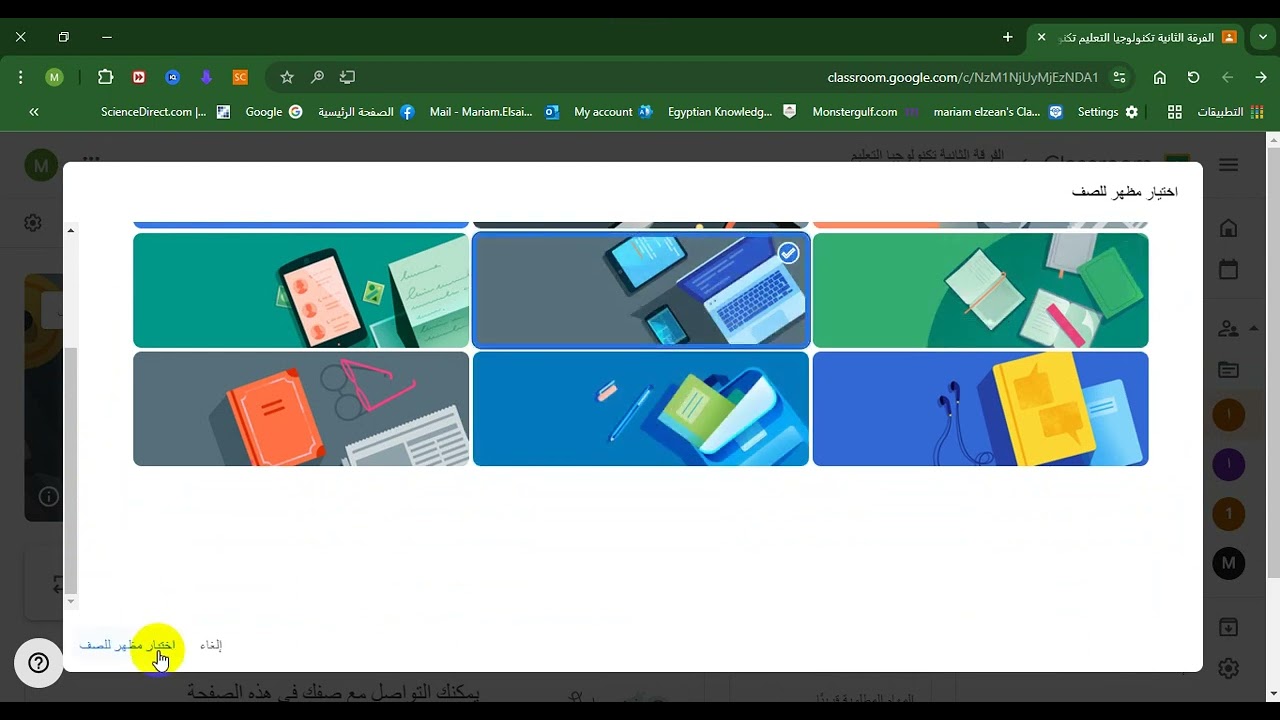Open the red square extension icon

coord(139,77)
